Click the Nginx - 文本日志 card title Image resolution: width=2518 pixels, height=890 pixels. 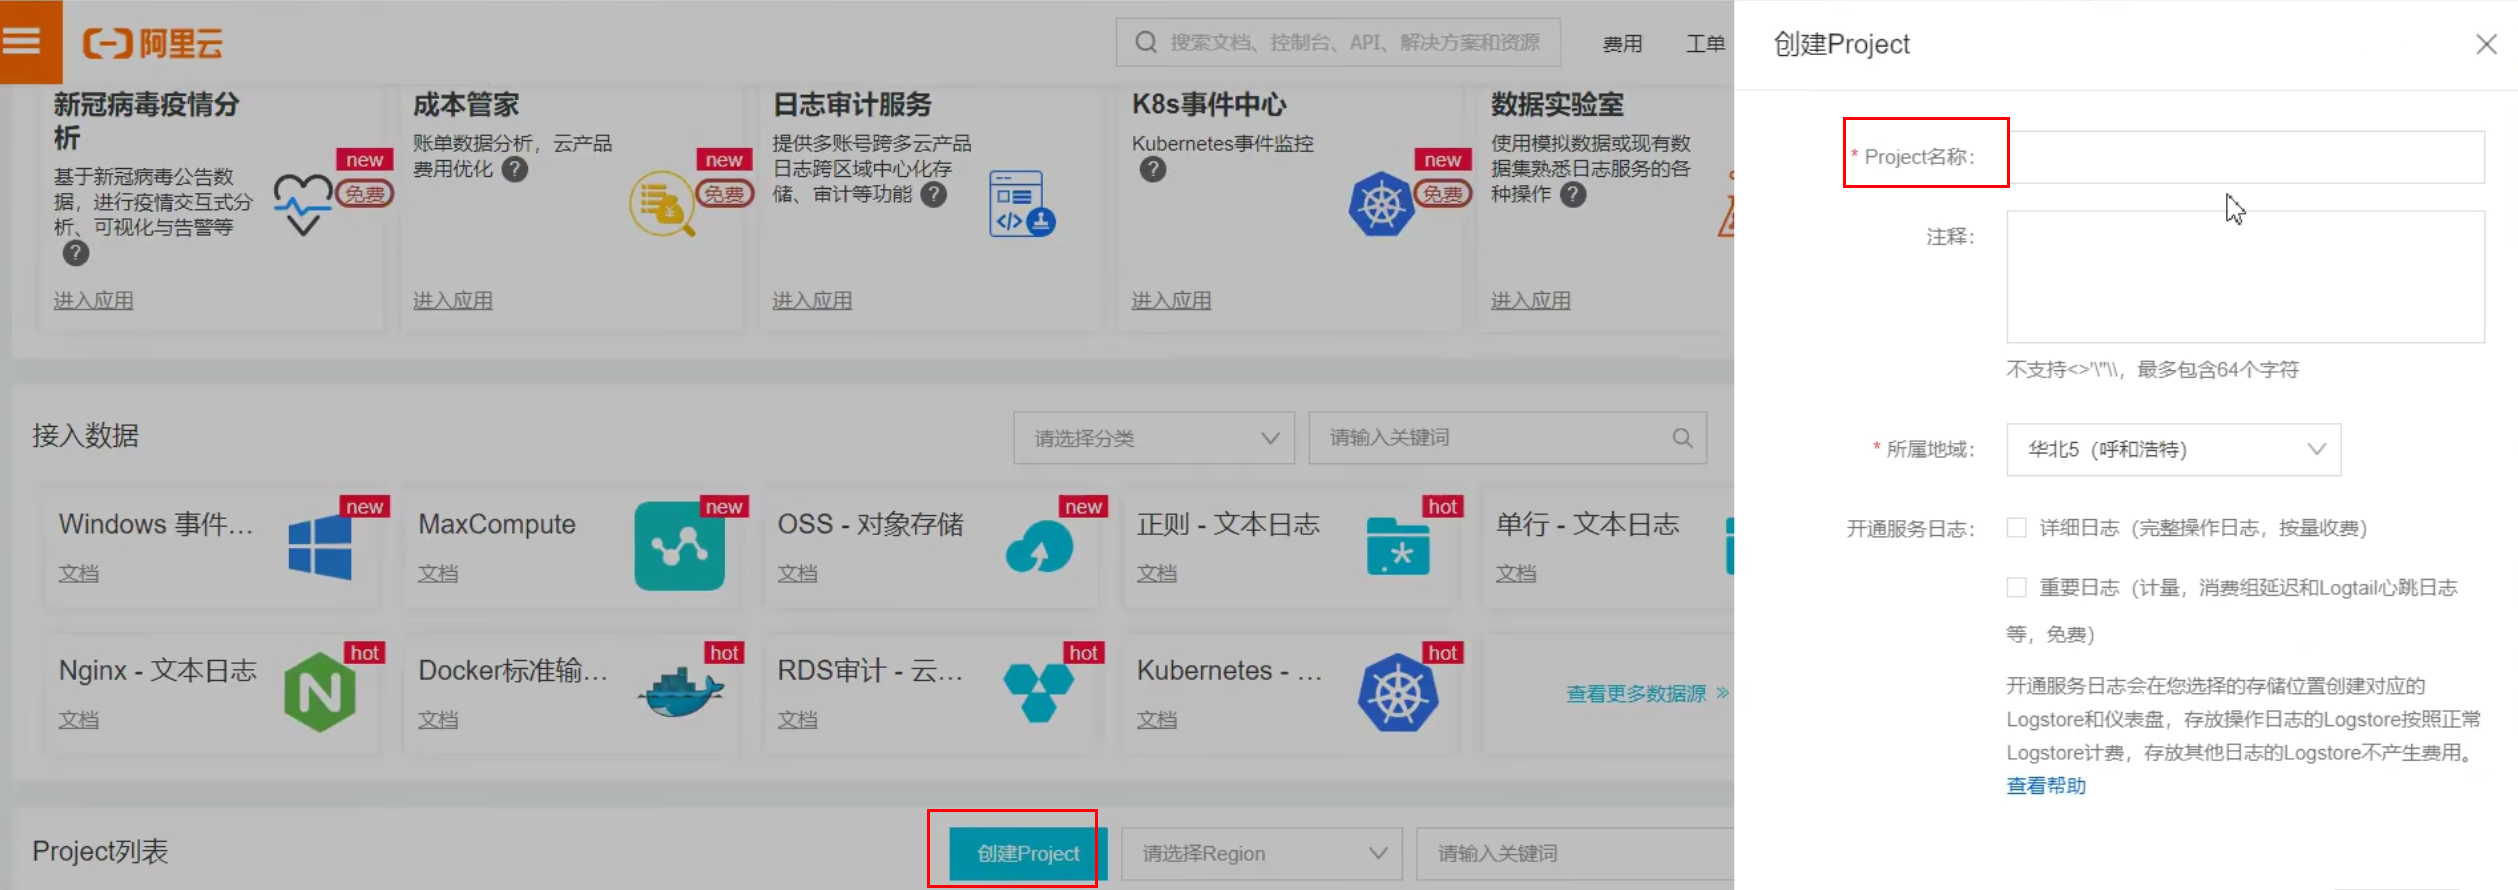[x=157, y=670]
